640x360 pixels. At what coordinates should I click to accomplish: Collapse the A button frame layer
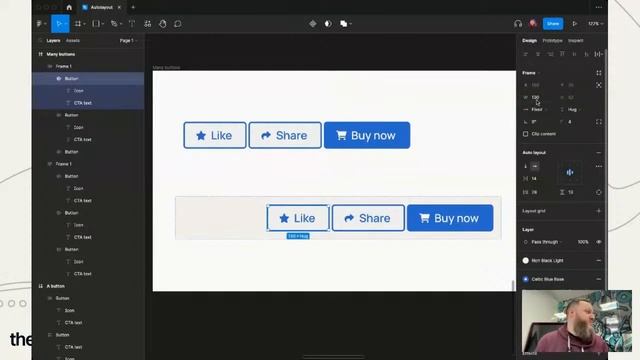40,286
